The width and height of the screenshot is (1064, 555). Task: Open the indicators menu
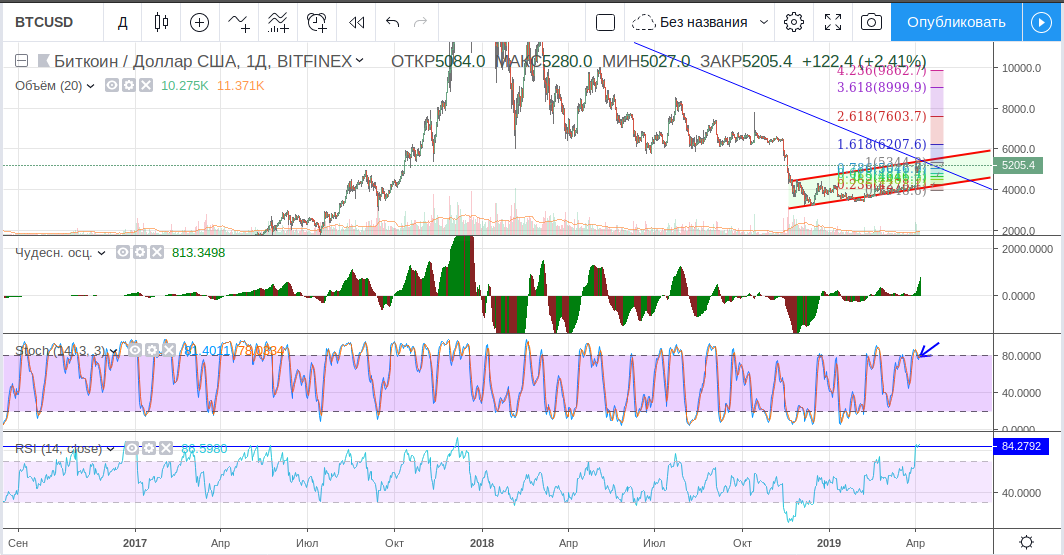[x=239, y=21]
